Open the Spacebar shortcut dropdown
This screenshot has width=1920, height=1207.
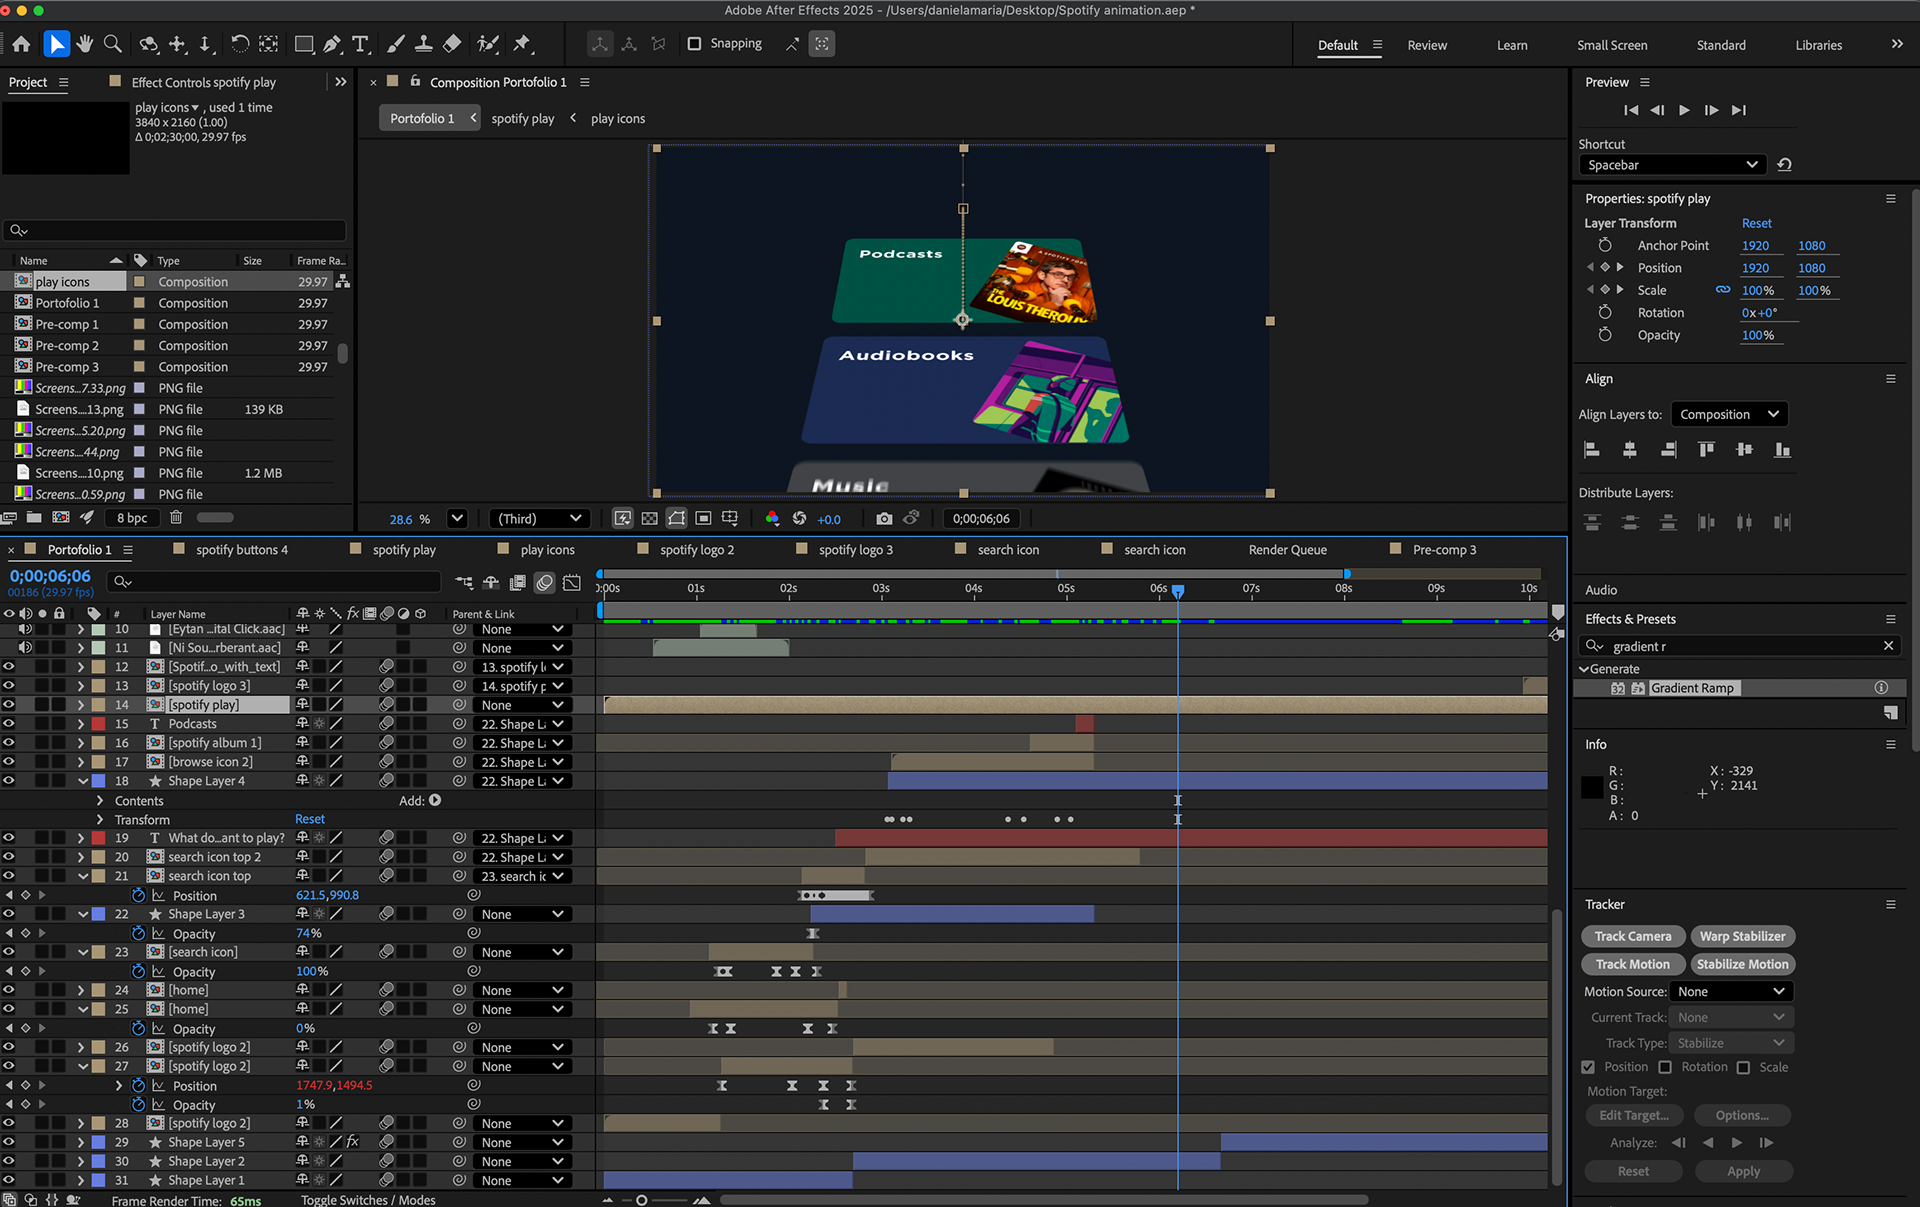point(1672,165)
